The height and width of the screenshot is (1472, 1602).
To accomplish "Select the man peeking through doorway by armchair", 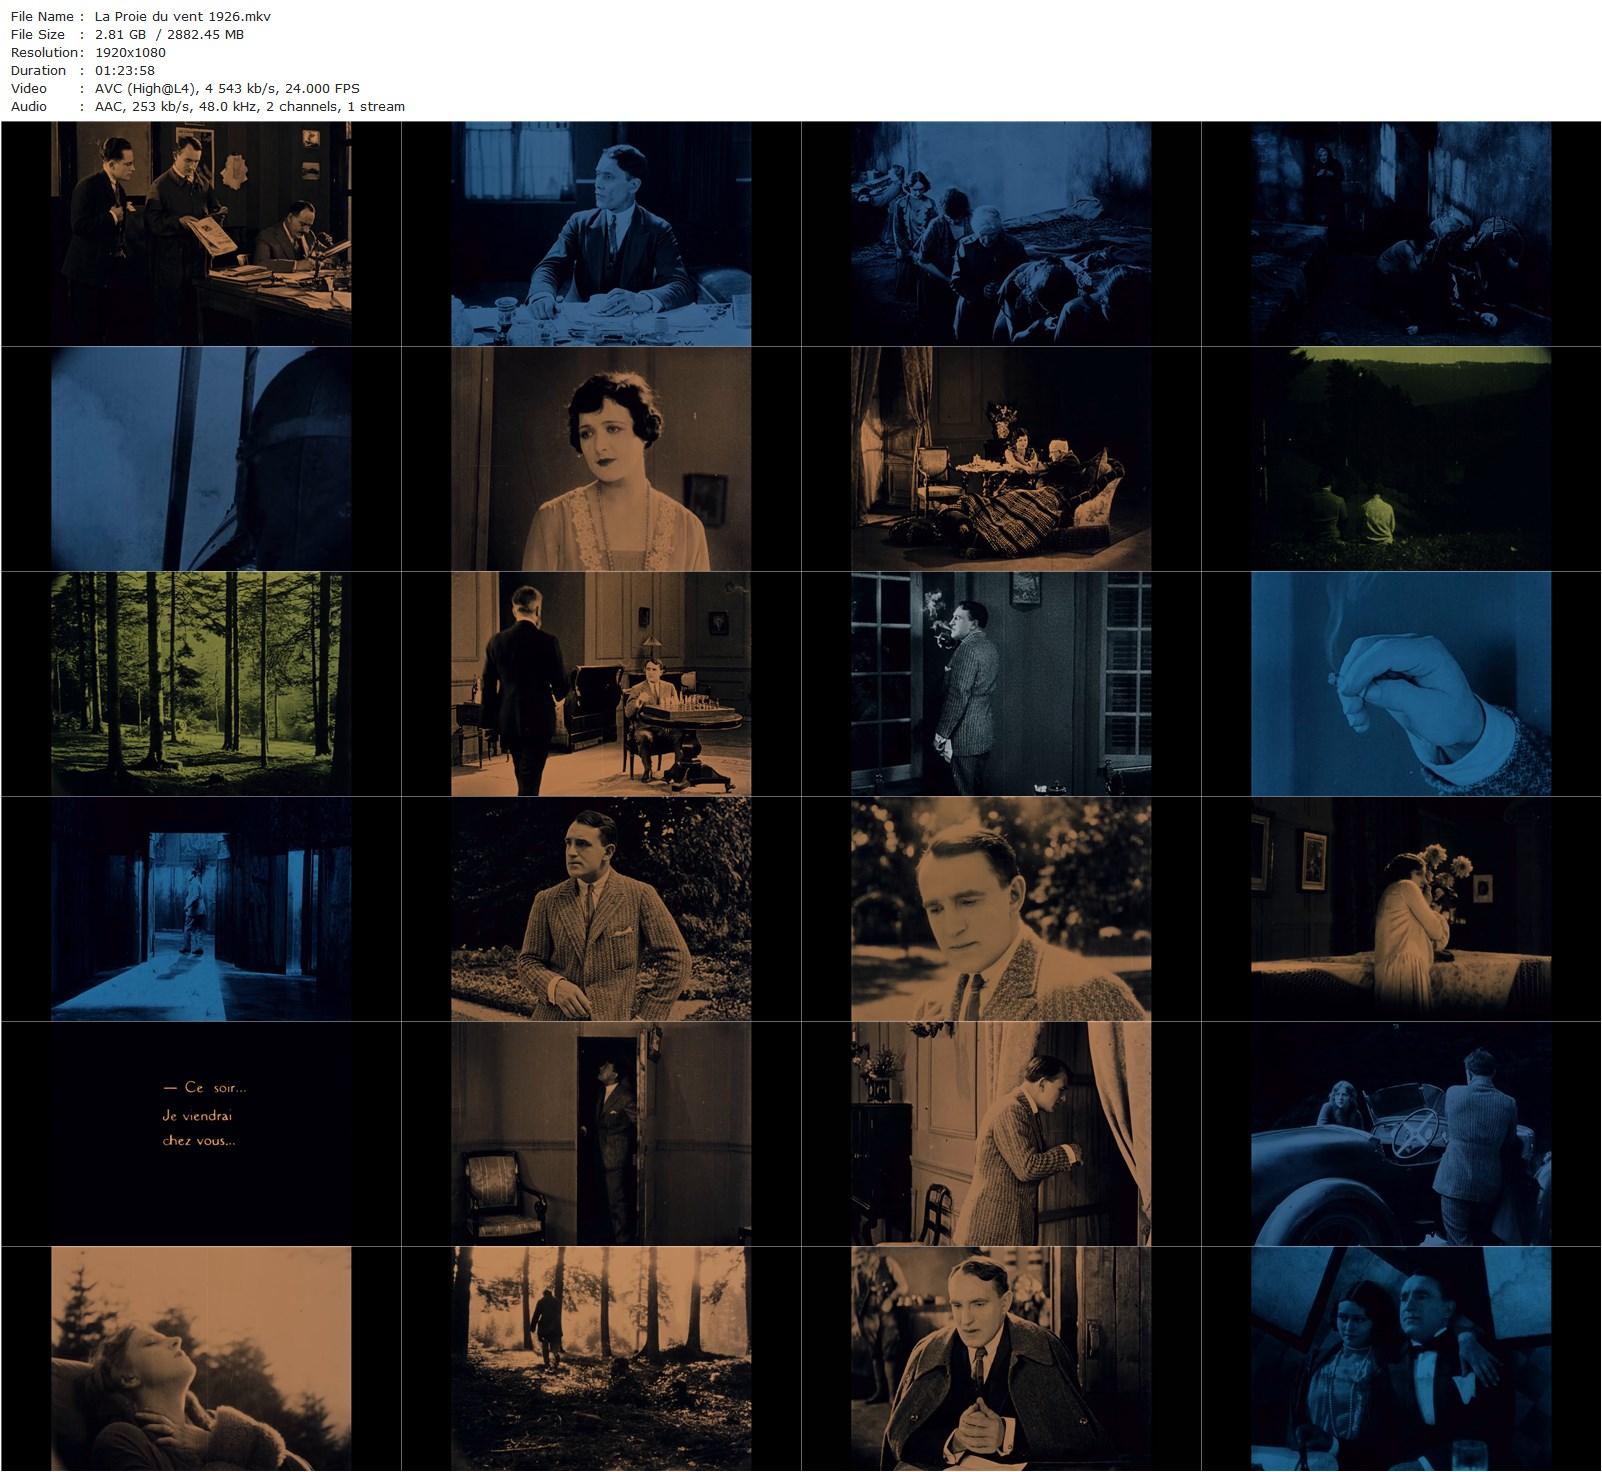I will click(x=601, y=1134).
